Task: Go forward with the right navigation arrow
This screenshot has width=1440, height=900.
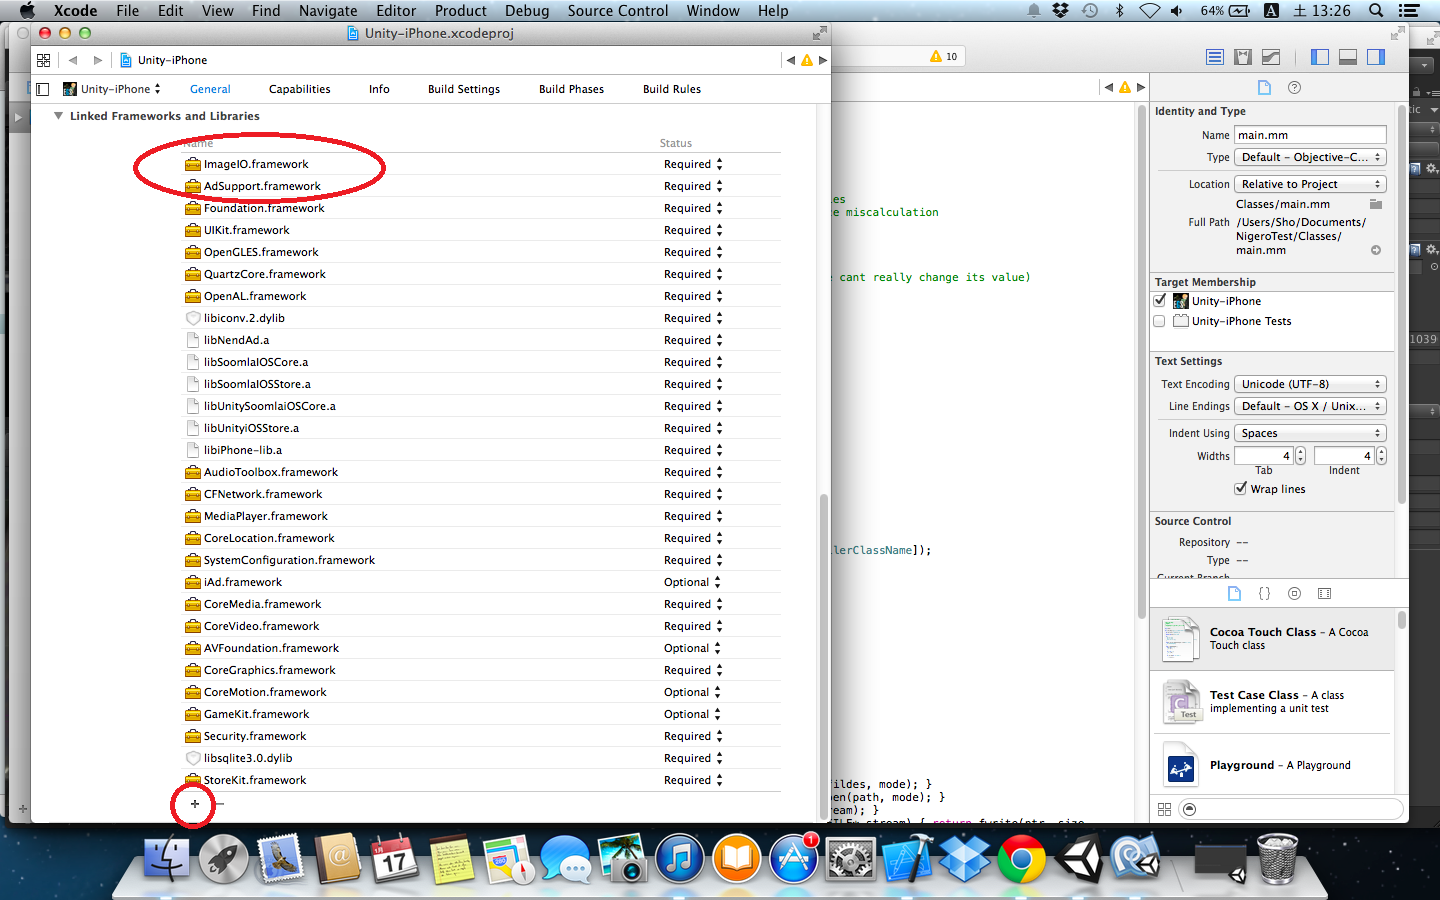Action: 97,60
